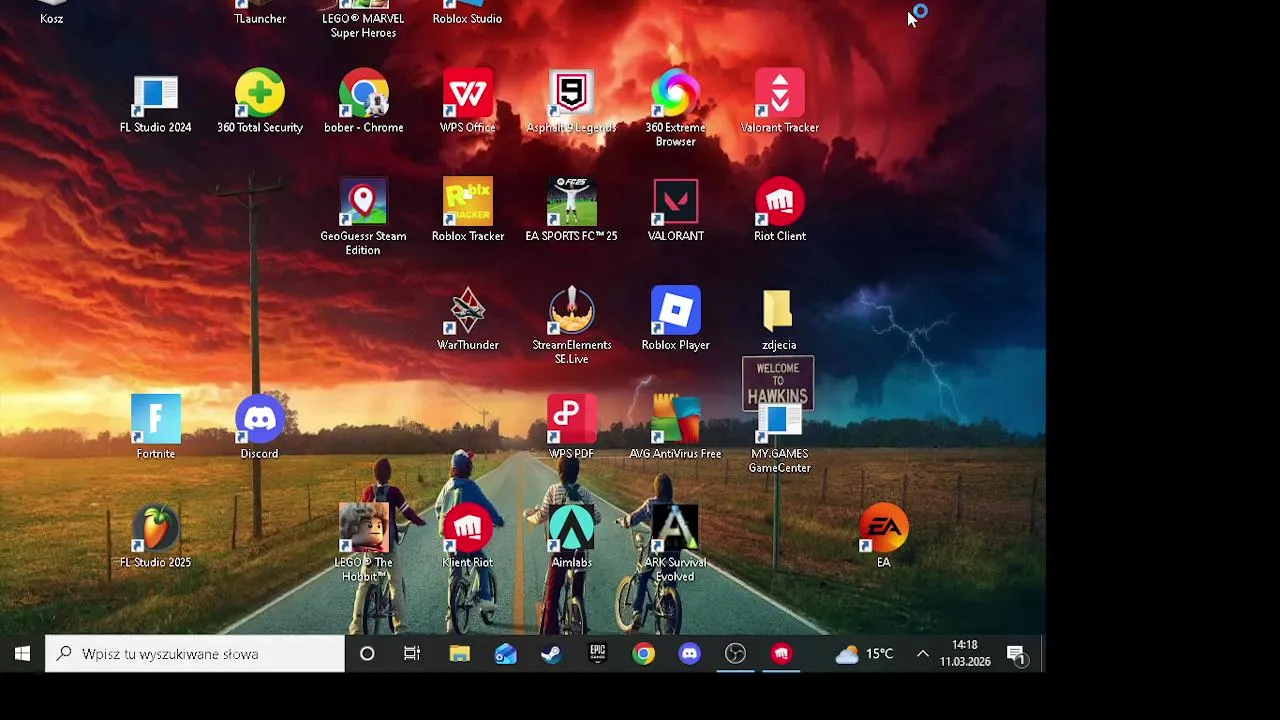1280x720 pixels.
Task: Launch 360 Total Security
Action: click(259, 103)
